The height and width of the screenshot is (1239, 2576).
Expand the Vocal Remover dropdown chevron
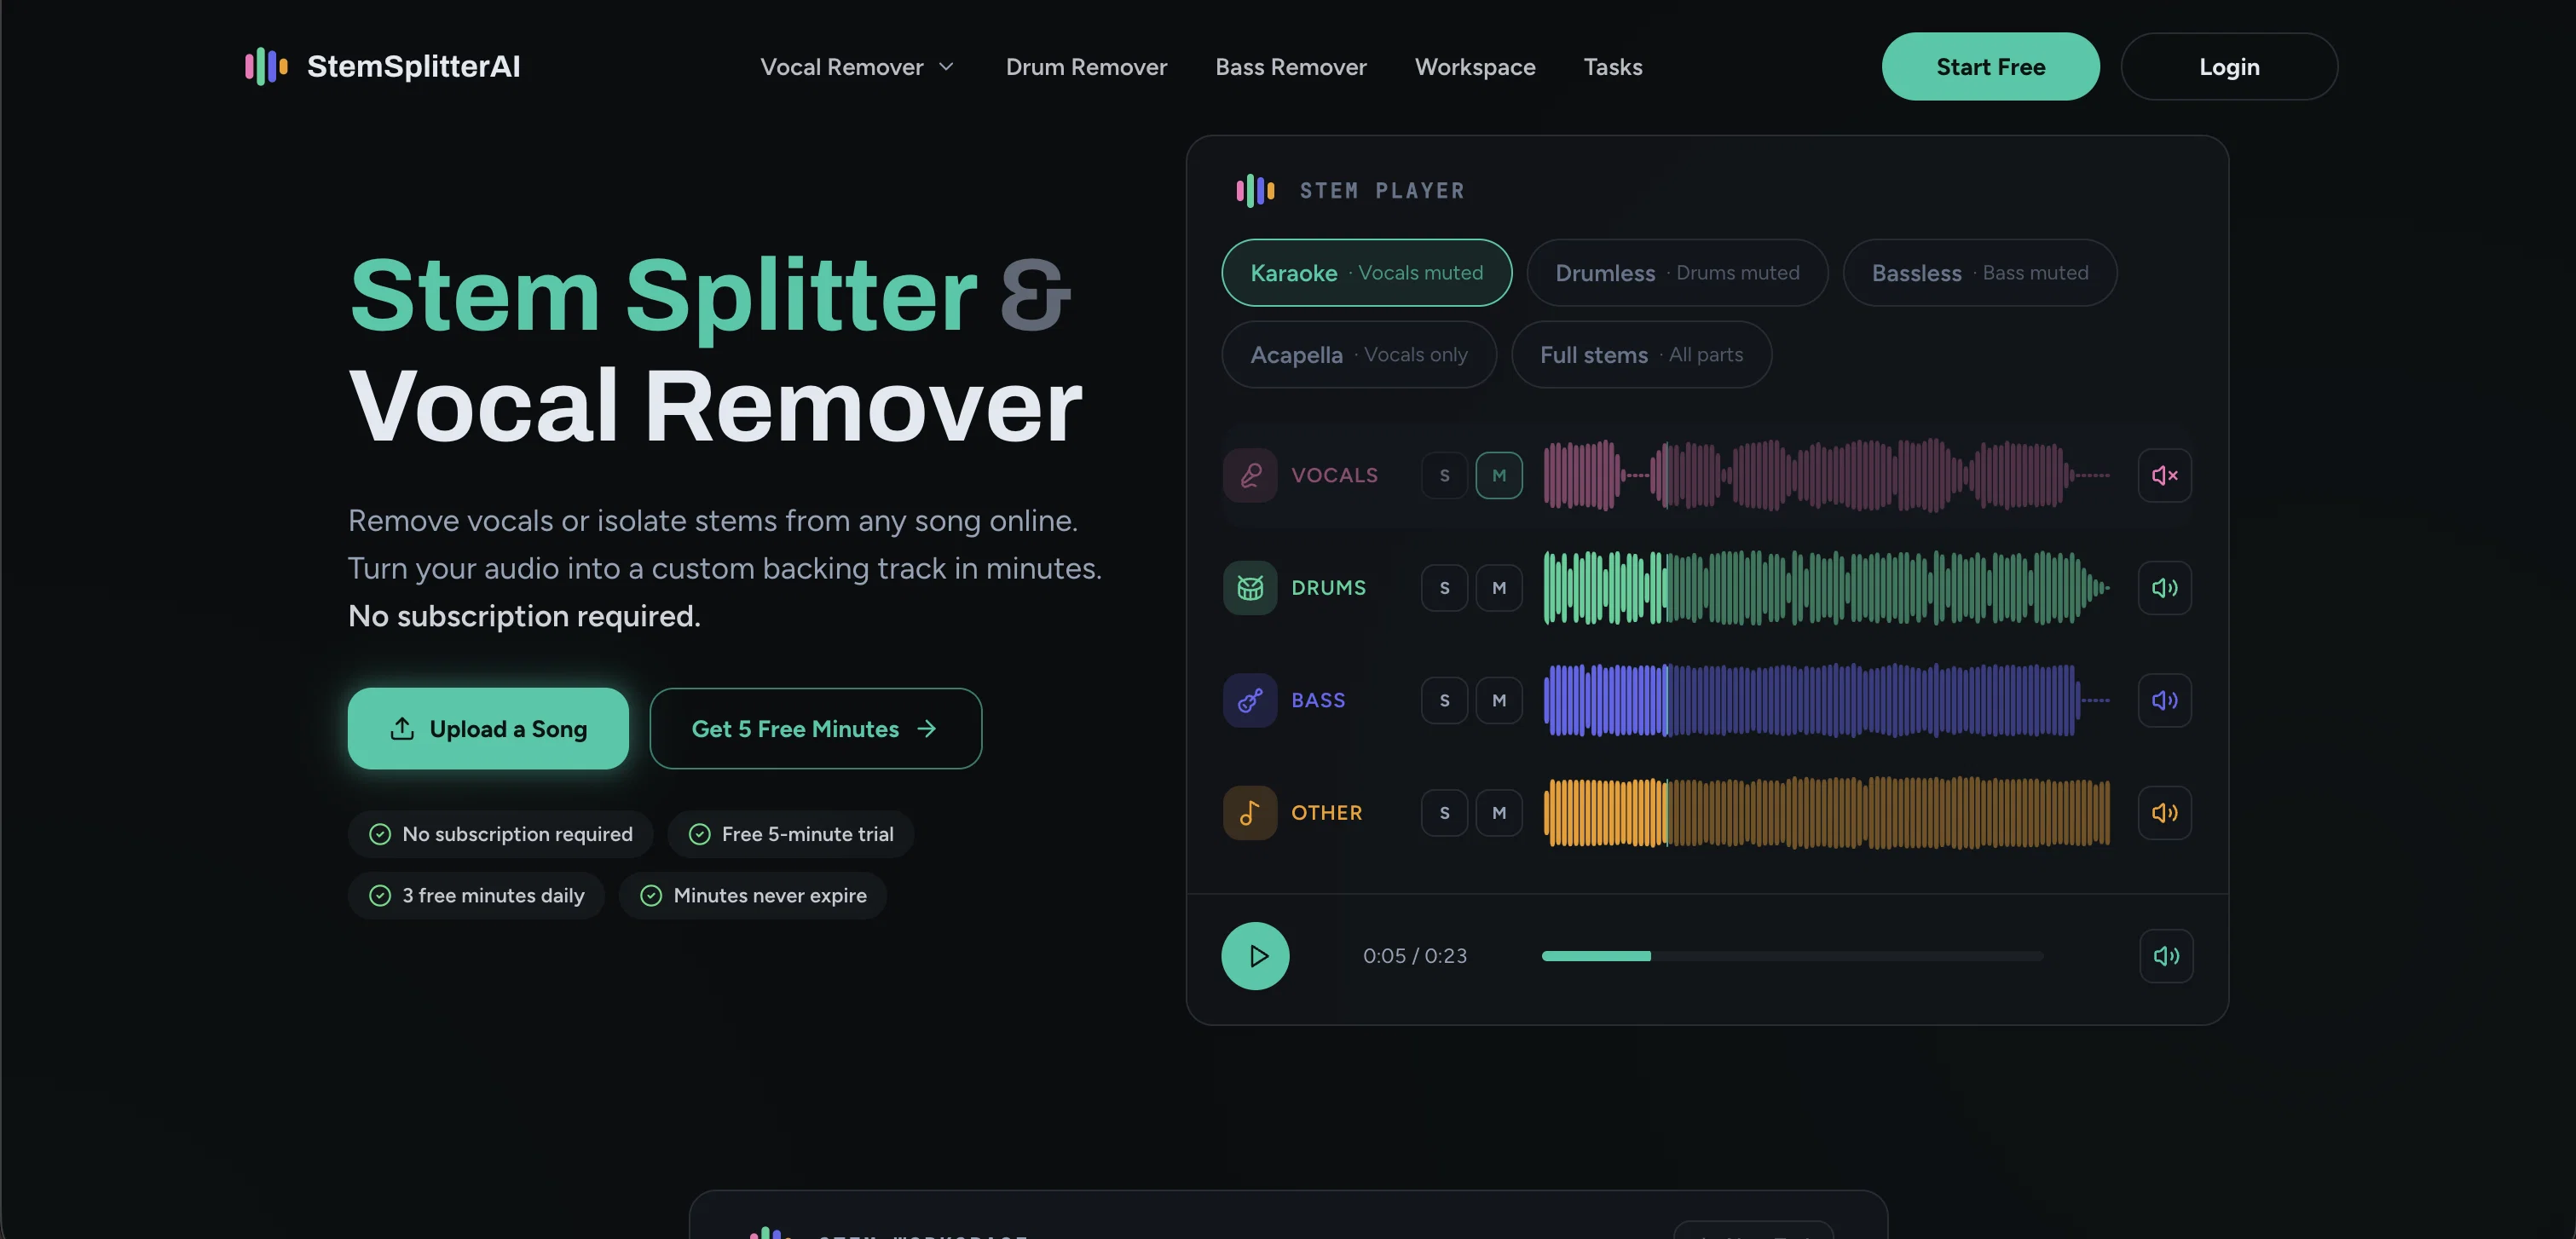click(x=946, y=67)
